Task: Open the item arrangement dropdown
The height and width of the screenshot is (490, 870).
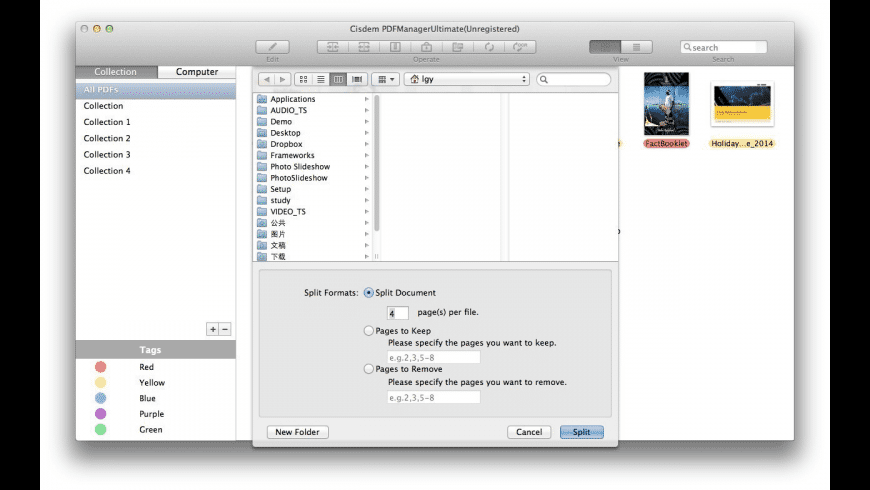Action: (386, 79)
